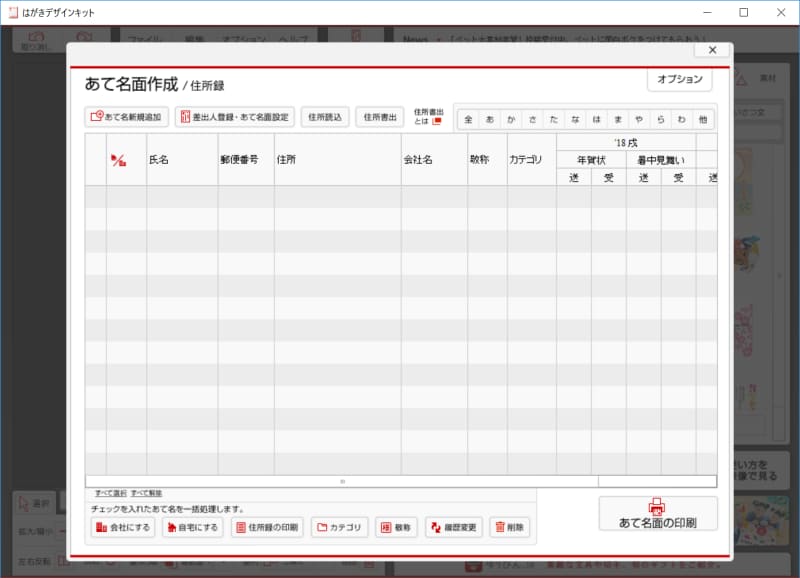
Task: Click the 住所書出 export button
Action: [x=380, y=117]
